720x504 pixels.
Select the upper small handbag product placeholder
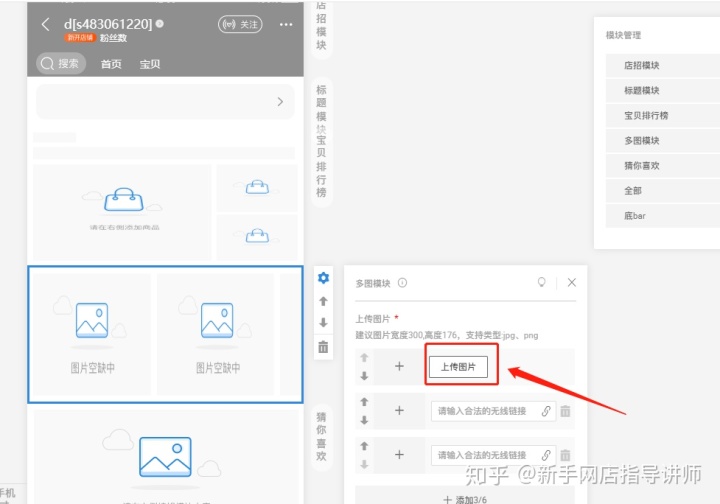point(257,188)
